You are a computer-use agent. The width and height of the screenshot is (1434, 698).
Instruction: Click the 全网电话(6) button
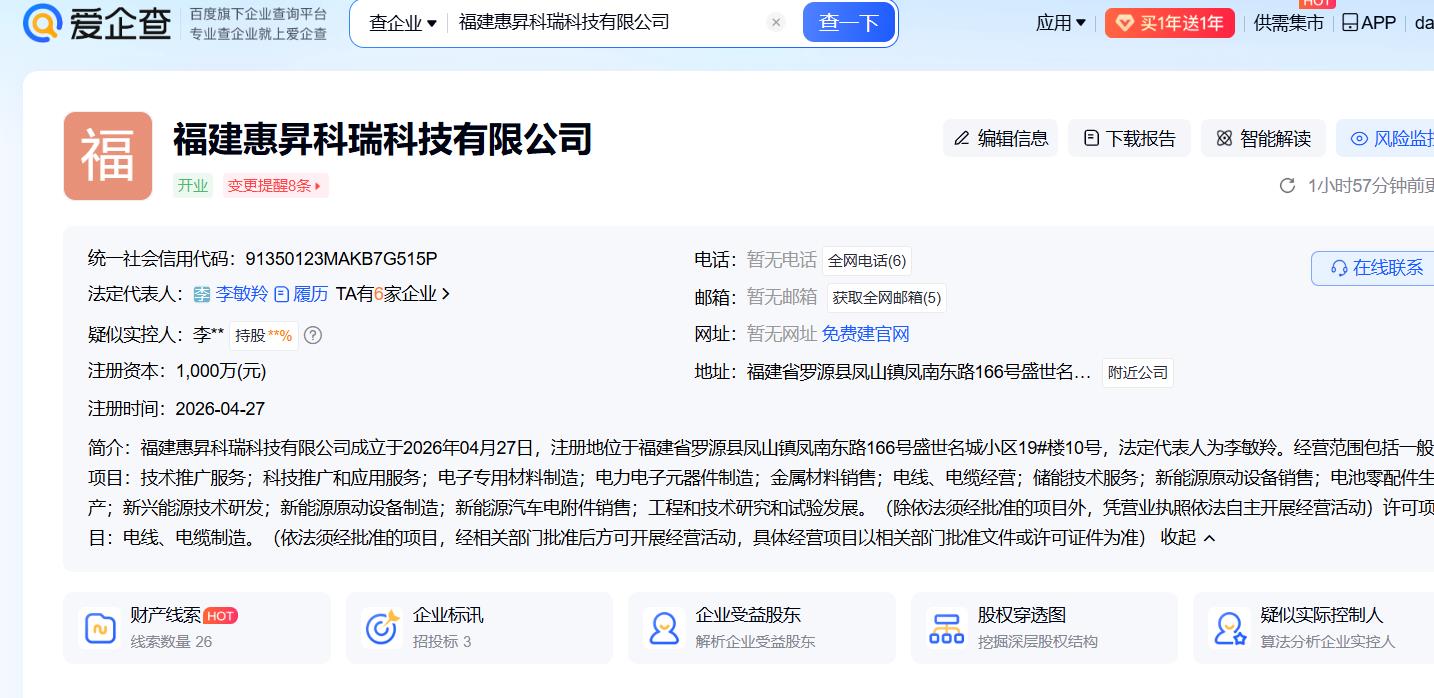coord(867,260)
